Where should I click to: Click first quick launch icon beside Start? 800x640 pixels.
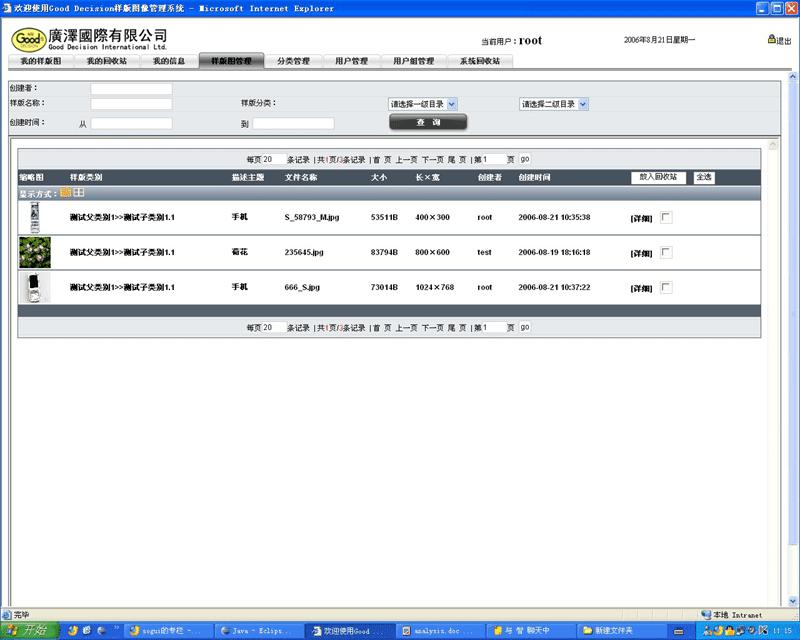pos(72,631)
